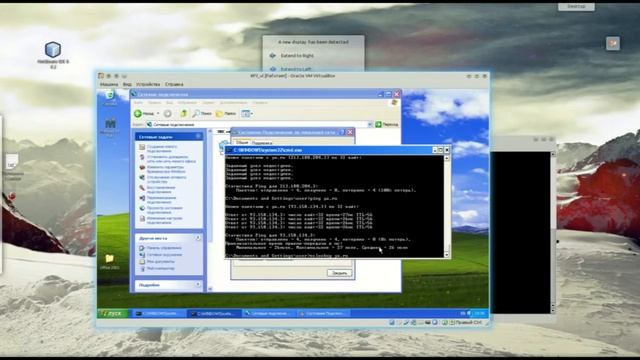Open Мои документы in Другие места
This screenshot has width=640, height=360.
coord(160,262)
